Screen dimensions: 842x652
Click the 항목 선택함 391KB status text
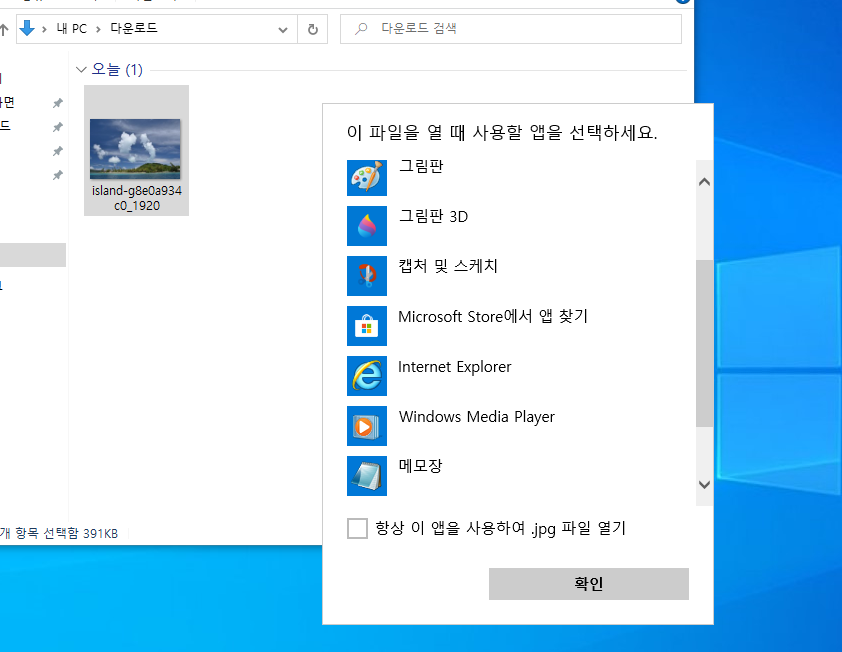67,533
